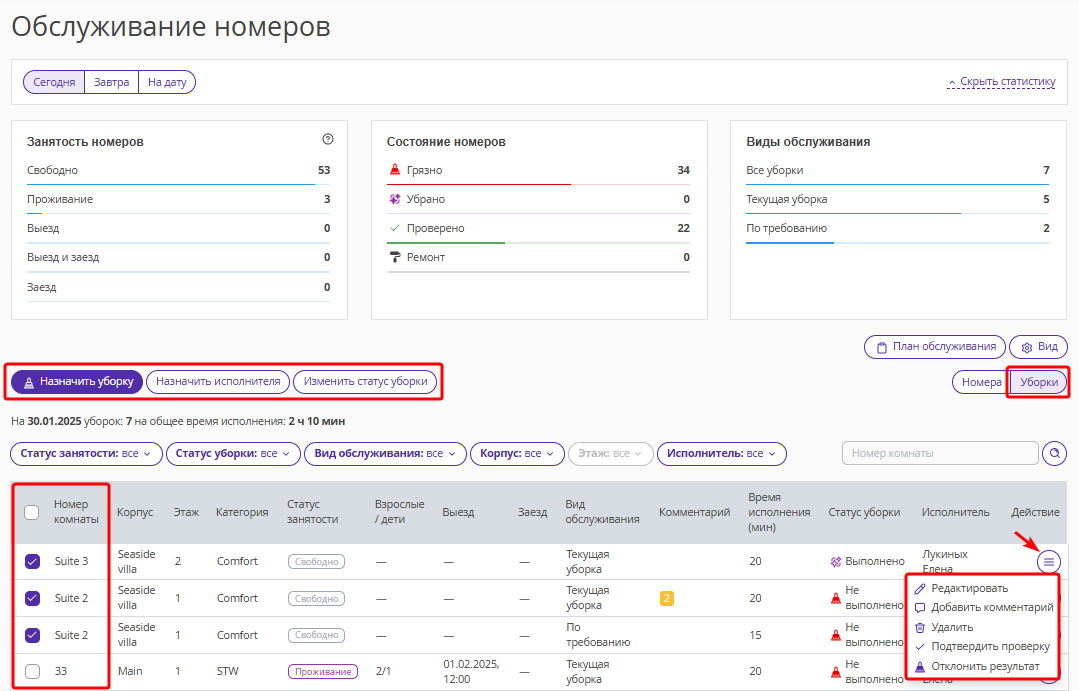Open the Исполнитель filter dropdown

[721, 454]
